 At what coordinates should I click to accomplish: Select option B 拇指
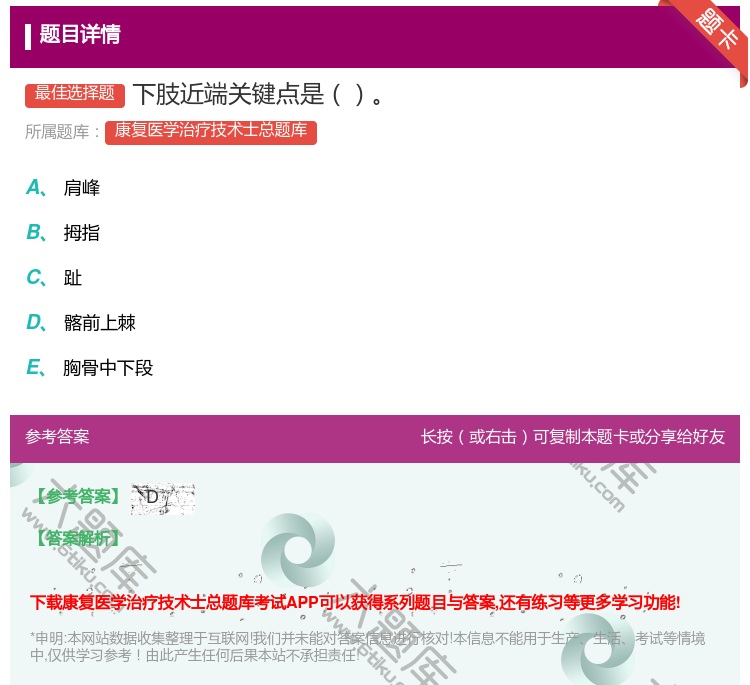(x=63, y=233)
